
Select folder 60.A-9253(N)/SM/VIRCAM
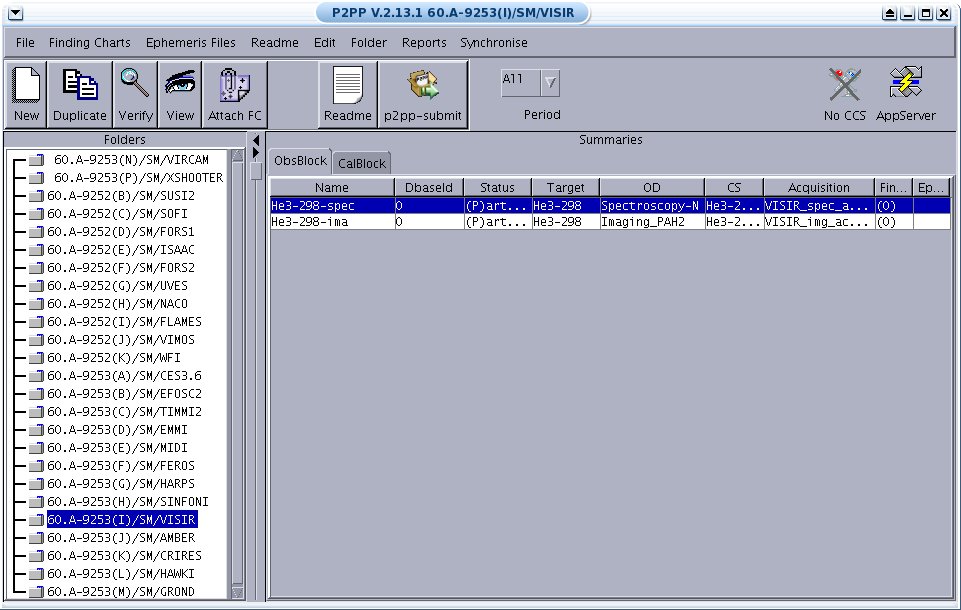click(x=131, y=159)
